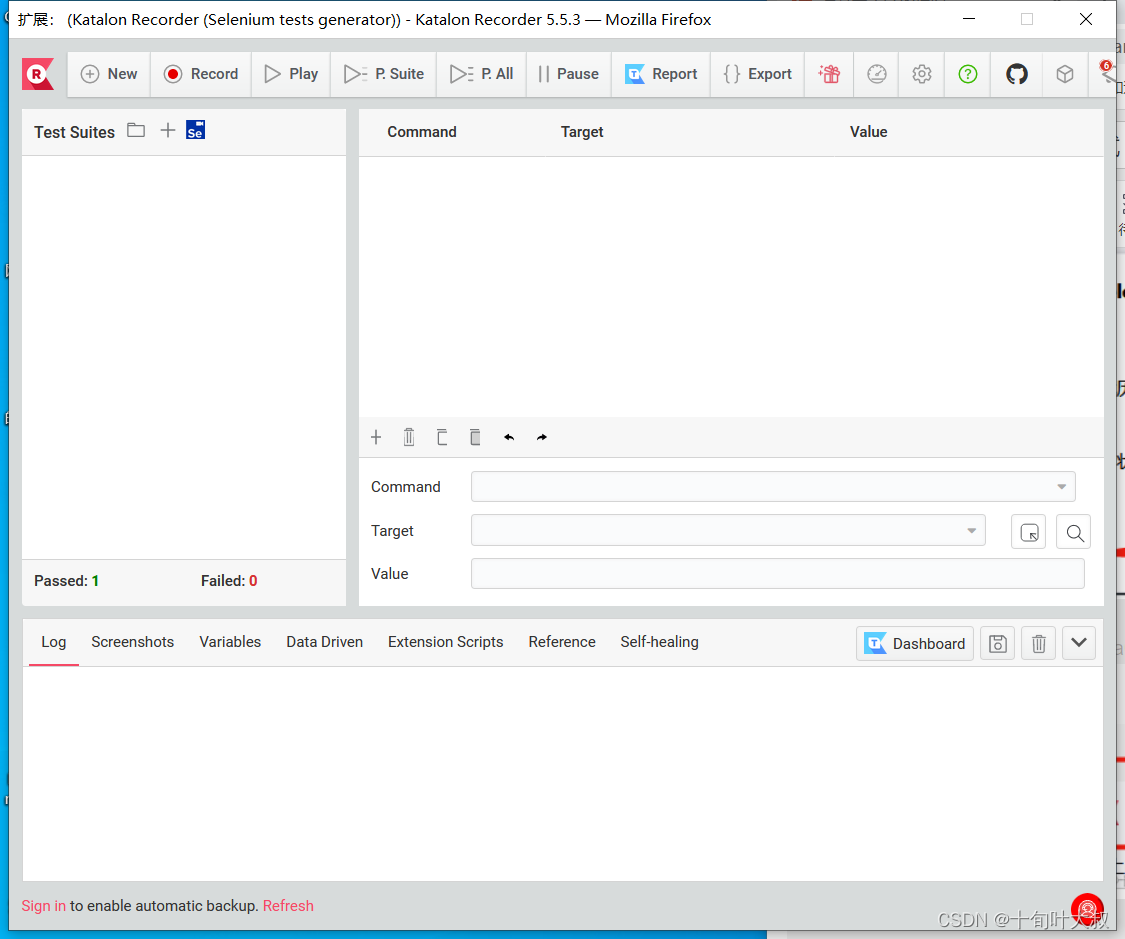
Task: Click the find target magnifier icon
Action: pos(1074,532)
